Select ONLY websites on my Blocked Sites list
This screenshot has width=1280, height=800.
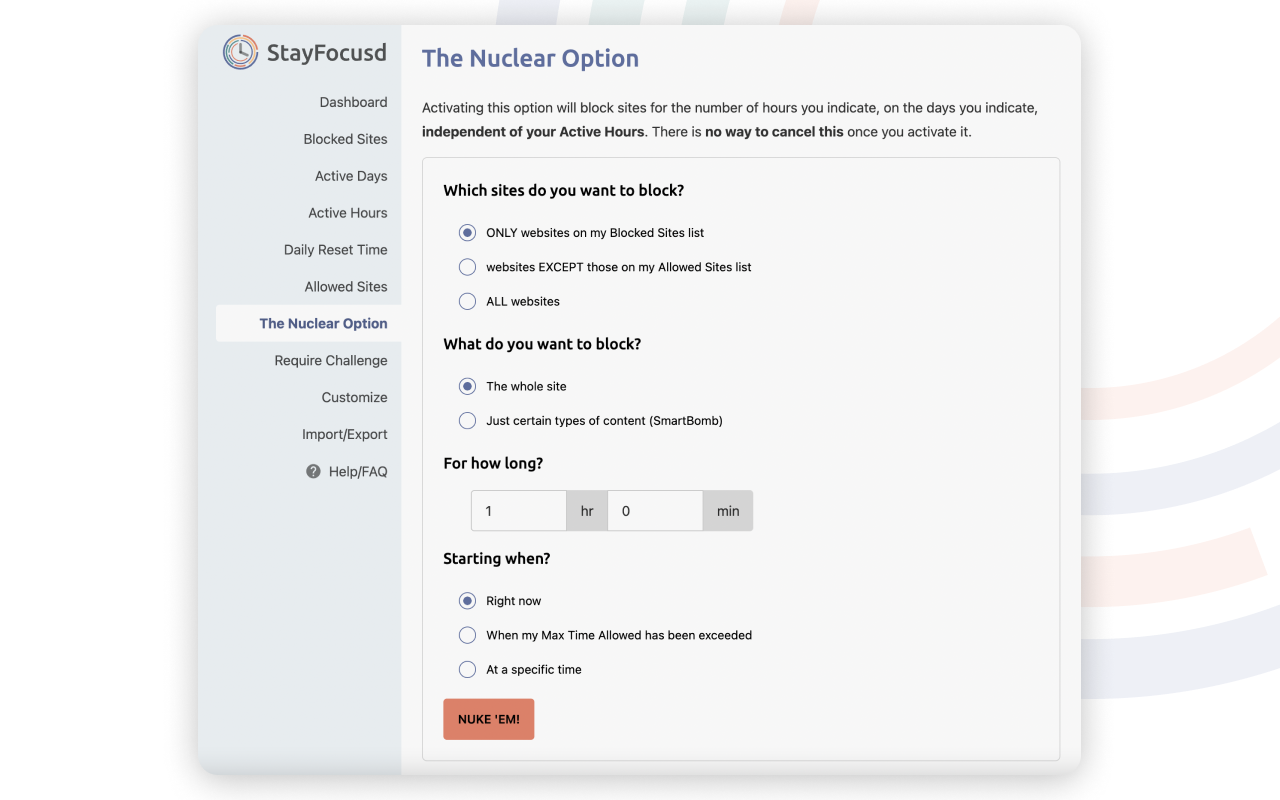[467, 232]
